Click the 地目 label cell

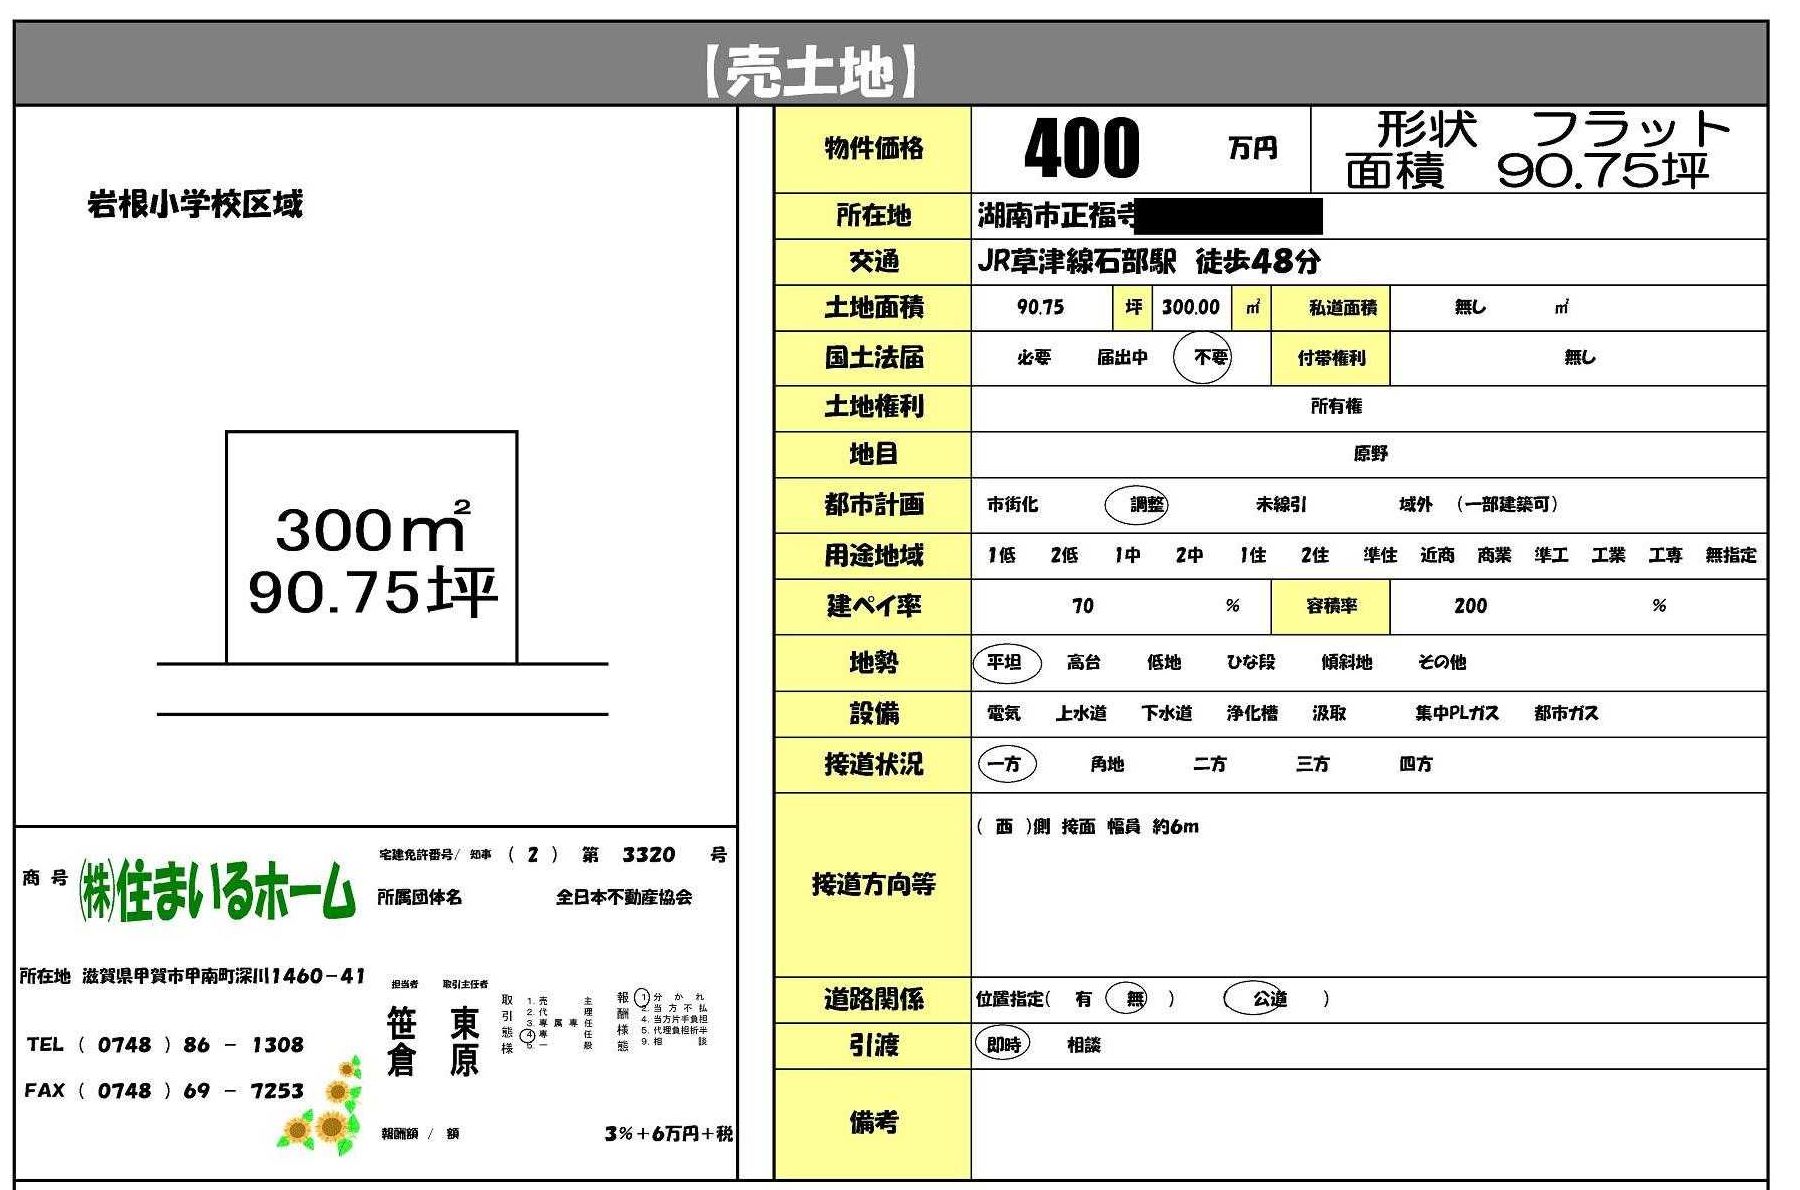(873, 454)
